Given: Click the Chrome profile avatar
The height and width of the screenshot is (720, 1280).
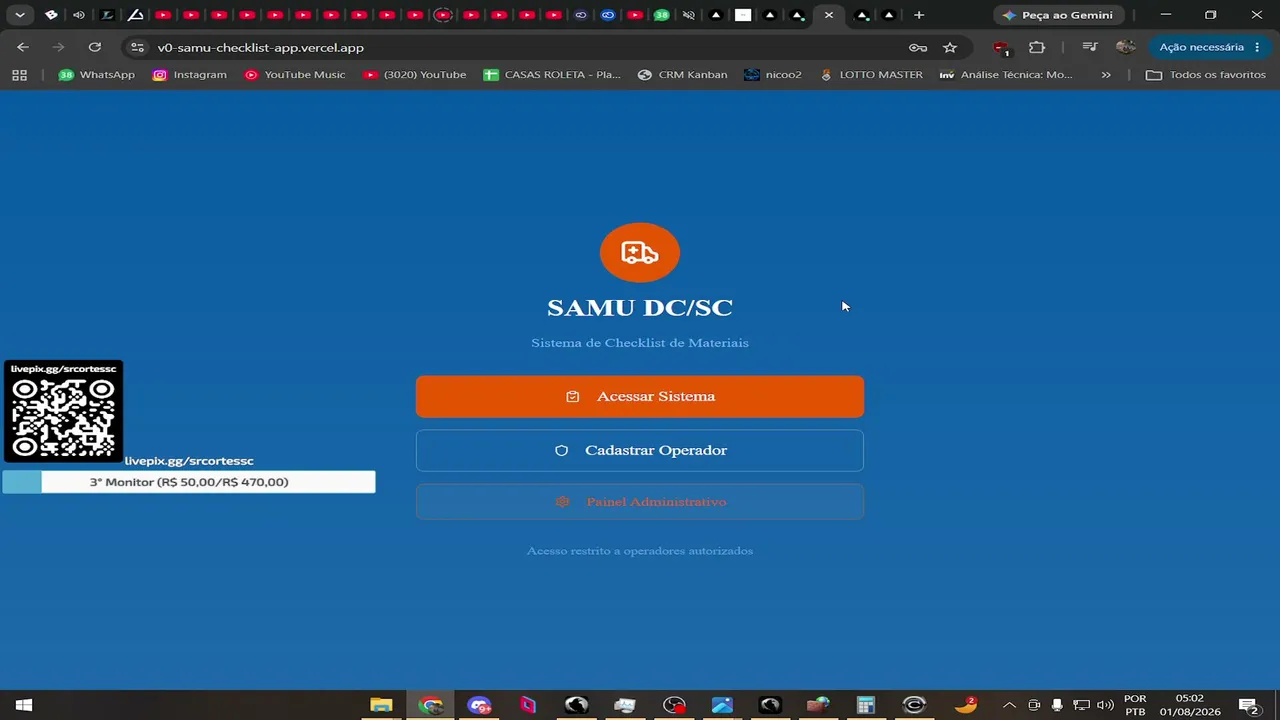Looking at the screenshot, I should pyautogui.click(x=1126, y=47).
